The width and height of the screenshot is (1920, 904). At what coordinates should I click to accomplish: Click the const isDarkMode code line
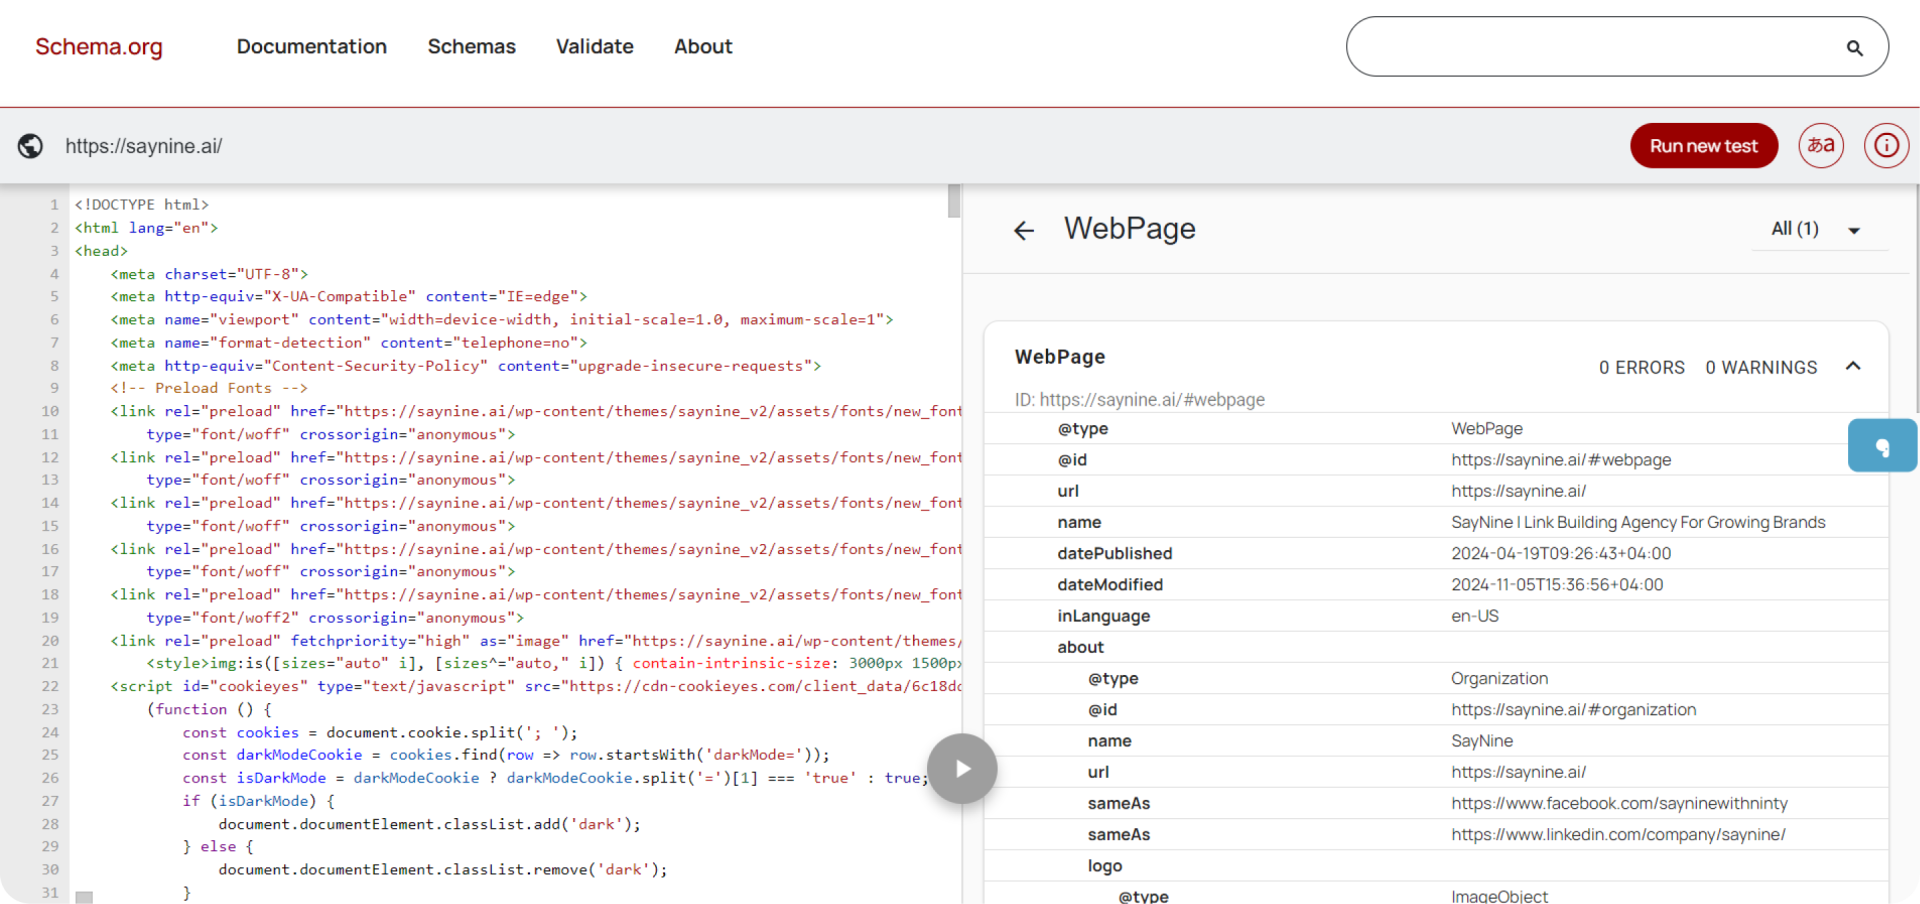pyautogui.click(x=555, y=778)
